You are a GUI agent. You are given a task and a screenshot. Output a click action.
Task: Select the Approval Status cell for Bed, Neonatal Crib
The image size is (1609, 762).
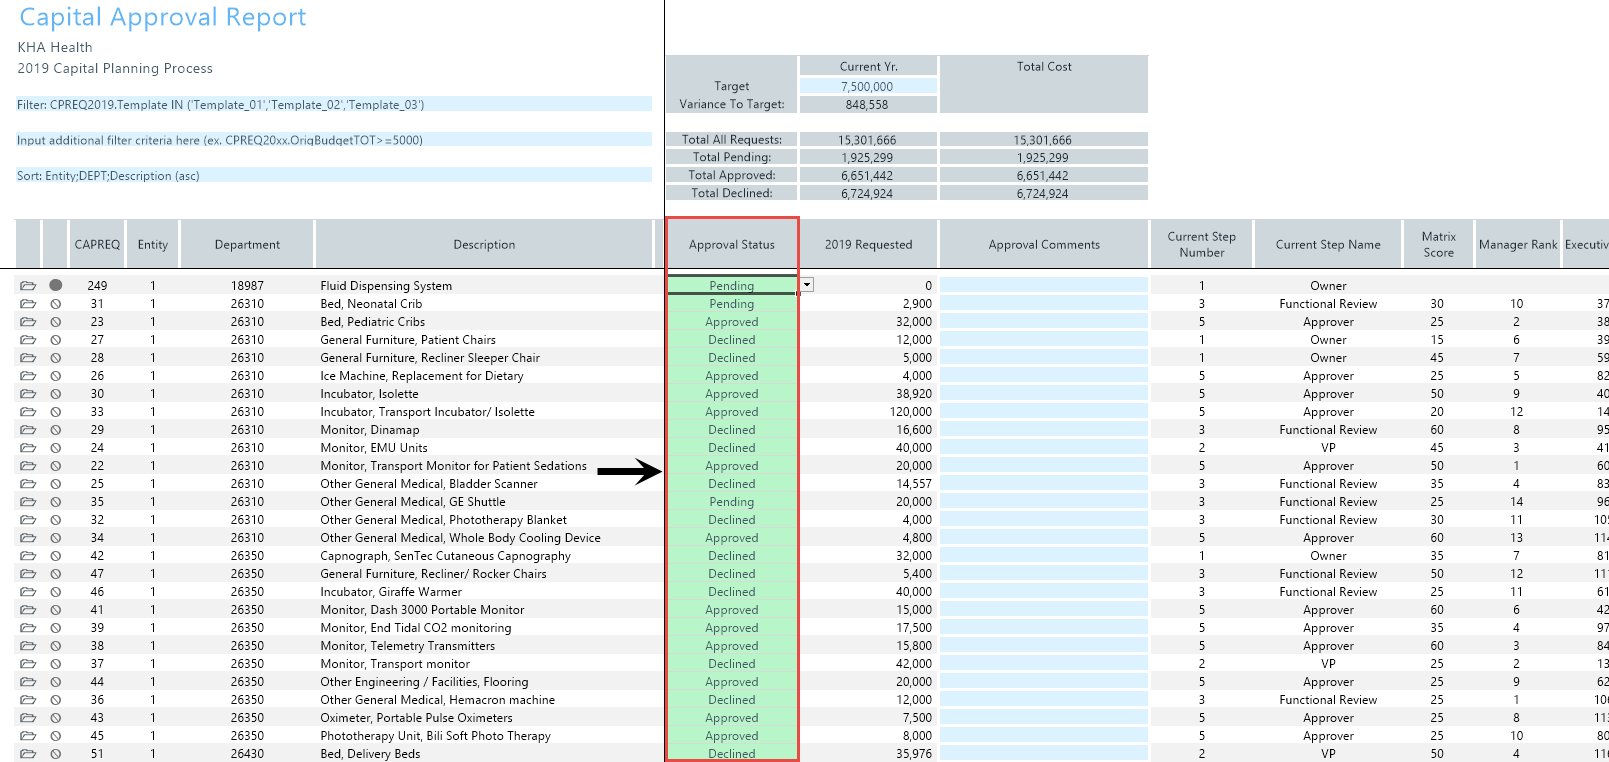pyautogui.click(x=732, y=304)
